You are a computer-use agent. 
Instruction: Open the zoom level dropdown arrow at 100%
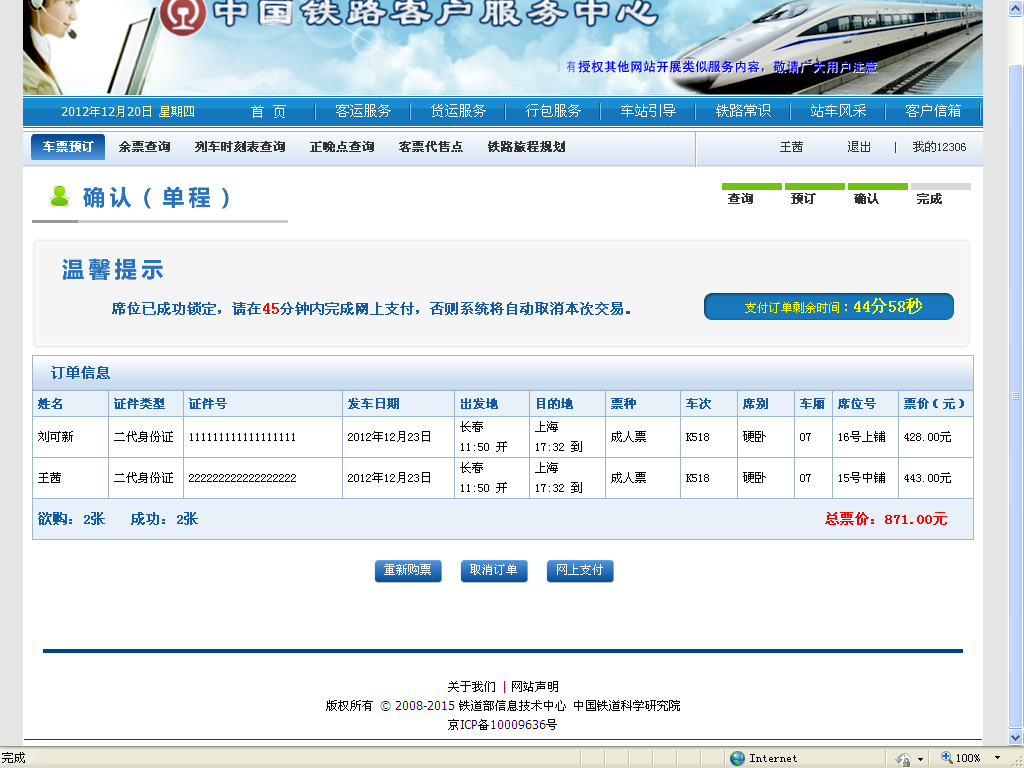[997, 758]
